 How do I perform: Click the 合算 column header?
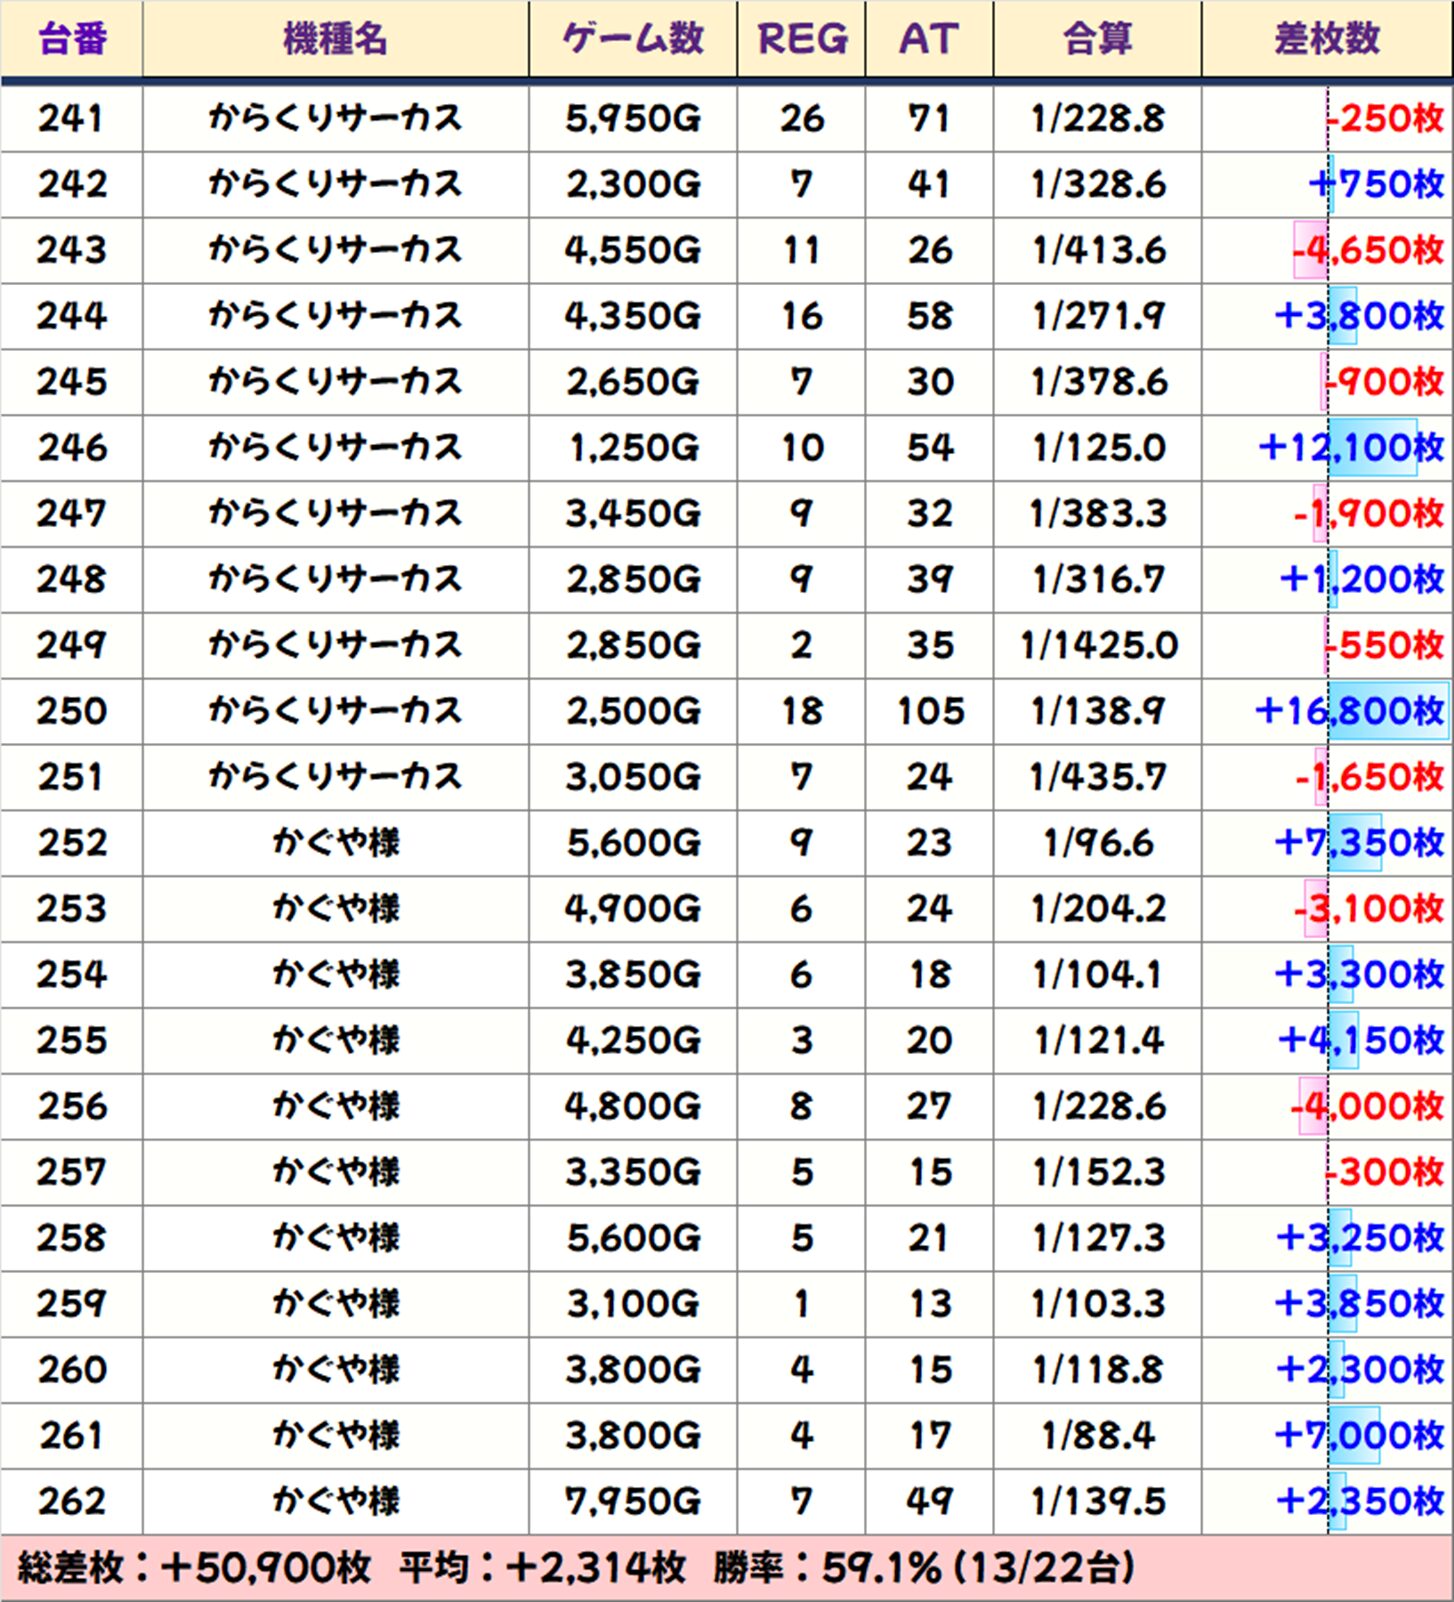(1097, 39)
